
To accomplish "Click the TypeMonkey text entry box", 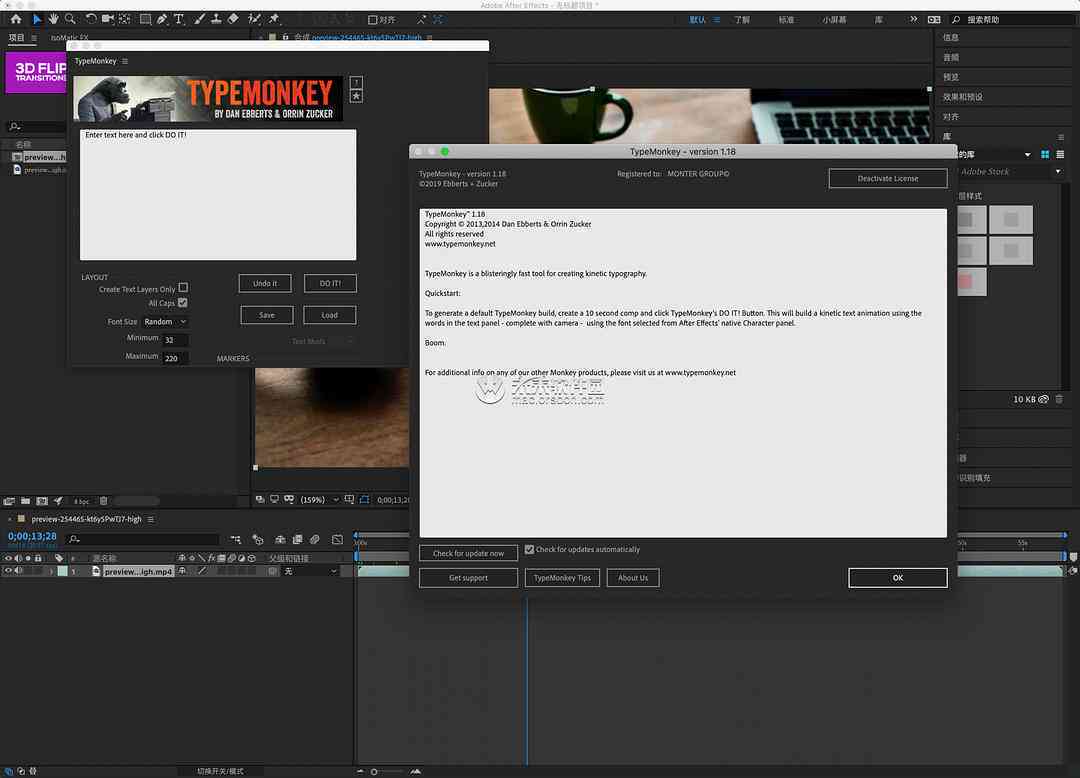I will click(218, 195).
